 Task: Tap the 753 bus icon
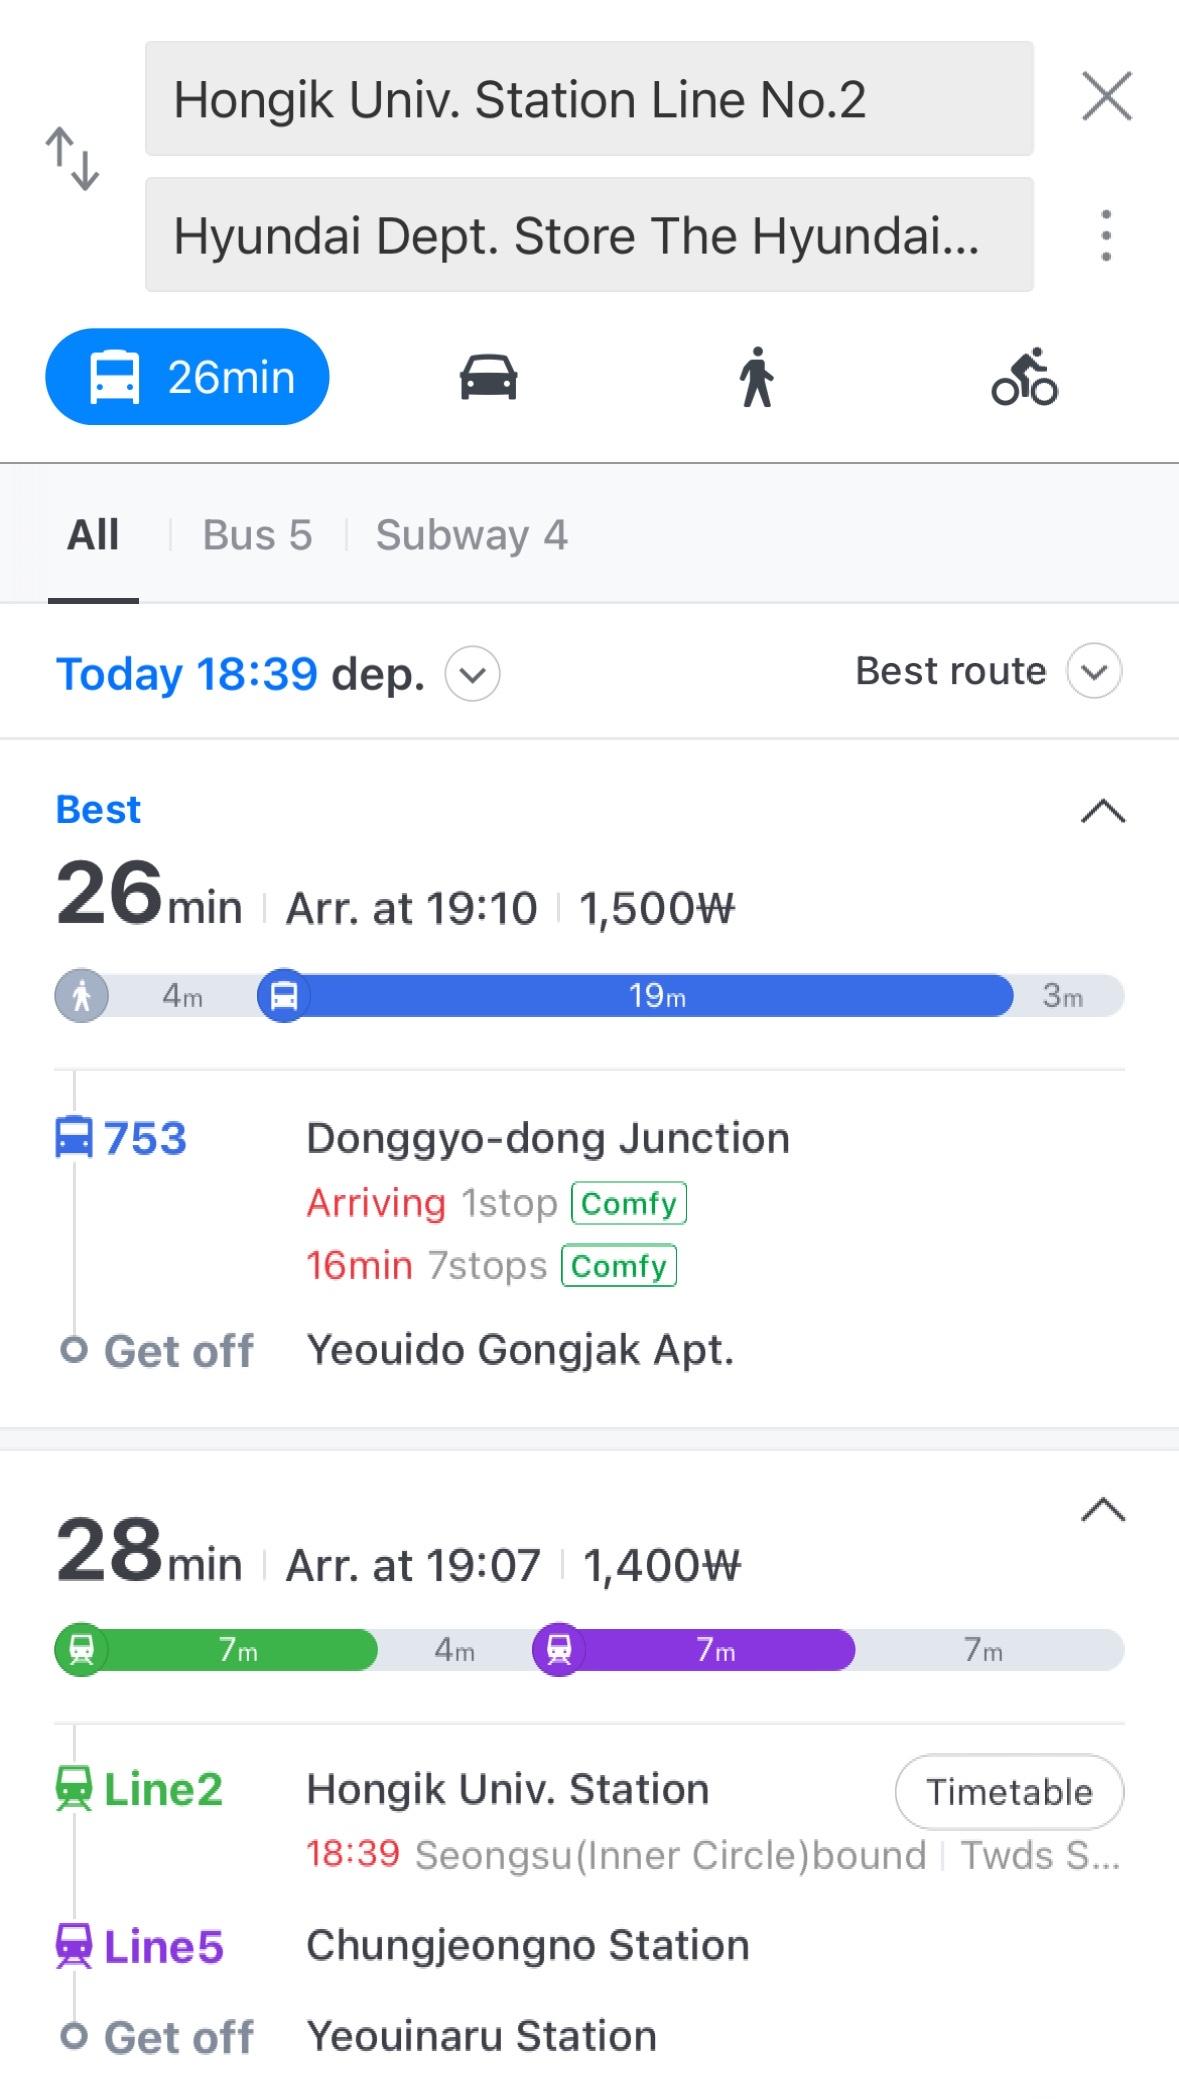[74, 1138]
